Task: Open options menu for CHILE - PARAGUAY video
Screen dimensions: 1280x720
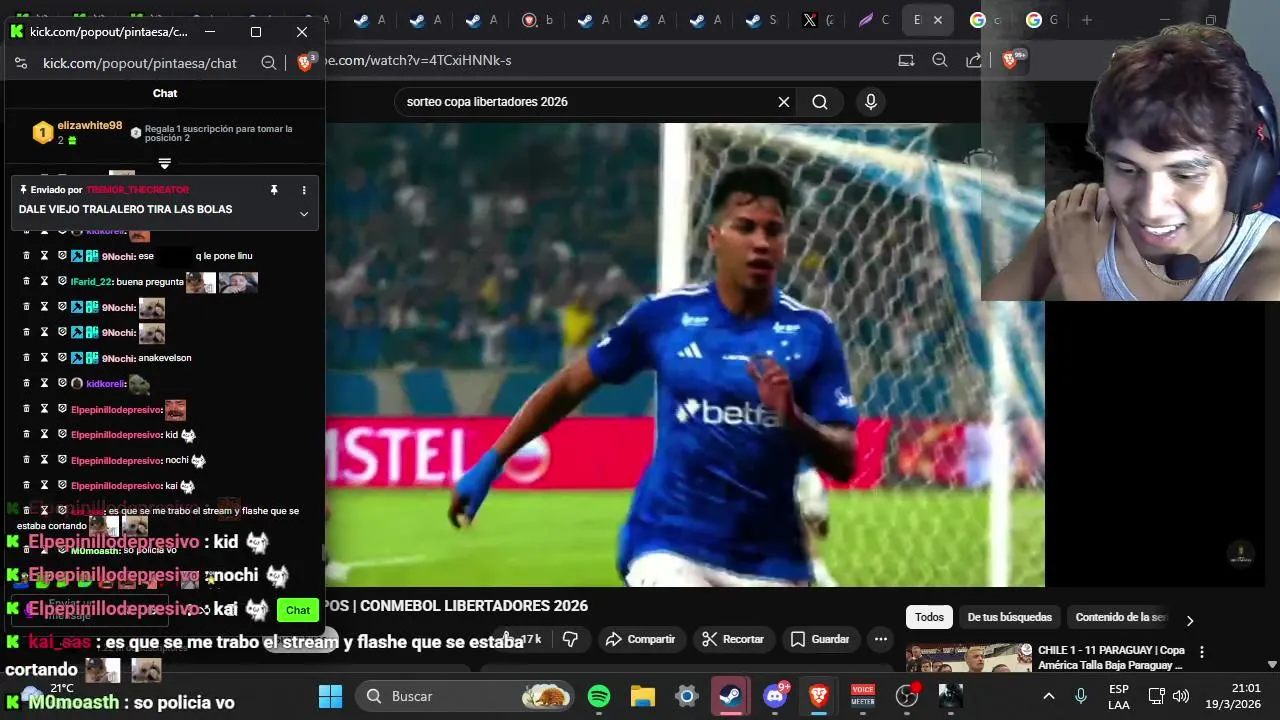Action: coord(1202,652)
